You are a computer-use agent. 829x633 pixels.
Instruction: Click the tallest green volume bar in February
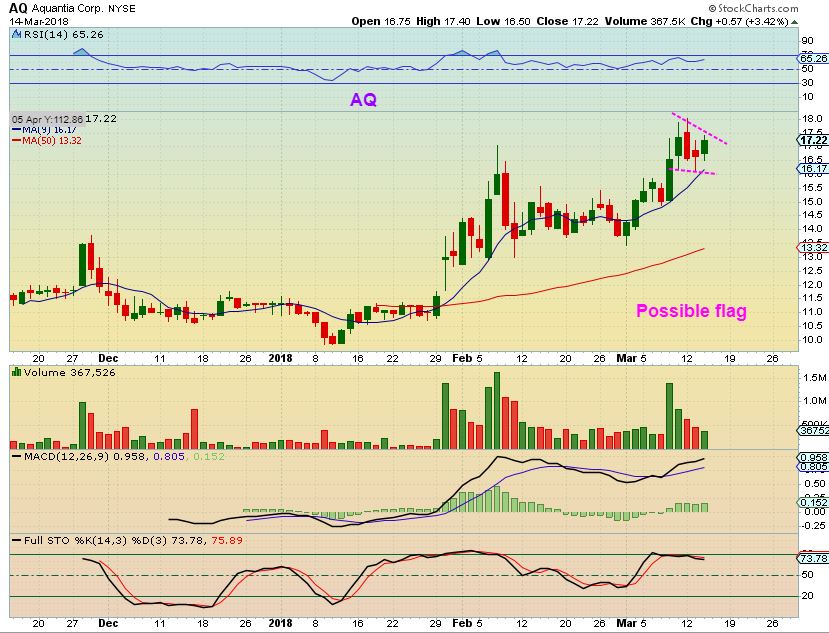point(496,410)
